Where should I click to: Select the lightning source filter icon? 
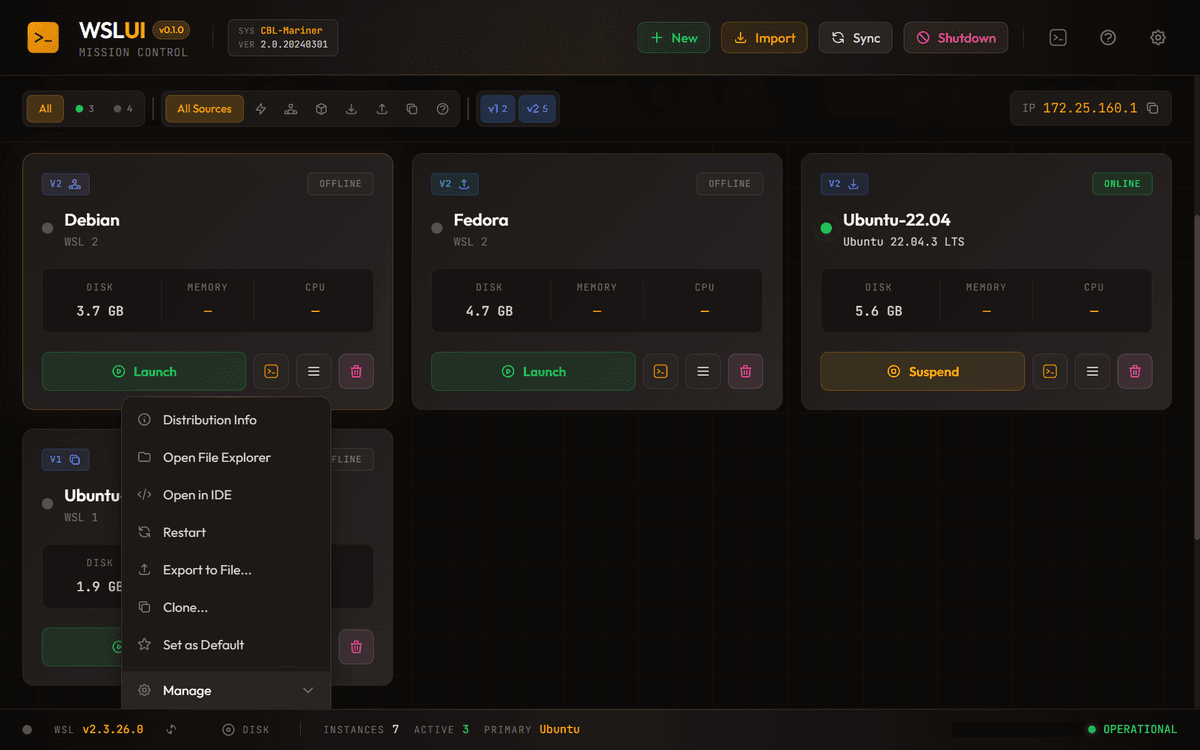260,108
